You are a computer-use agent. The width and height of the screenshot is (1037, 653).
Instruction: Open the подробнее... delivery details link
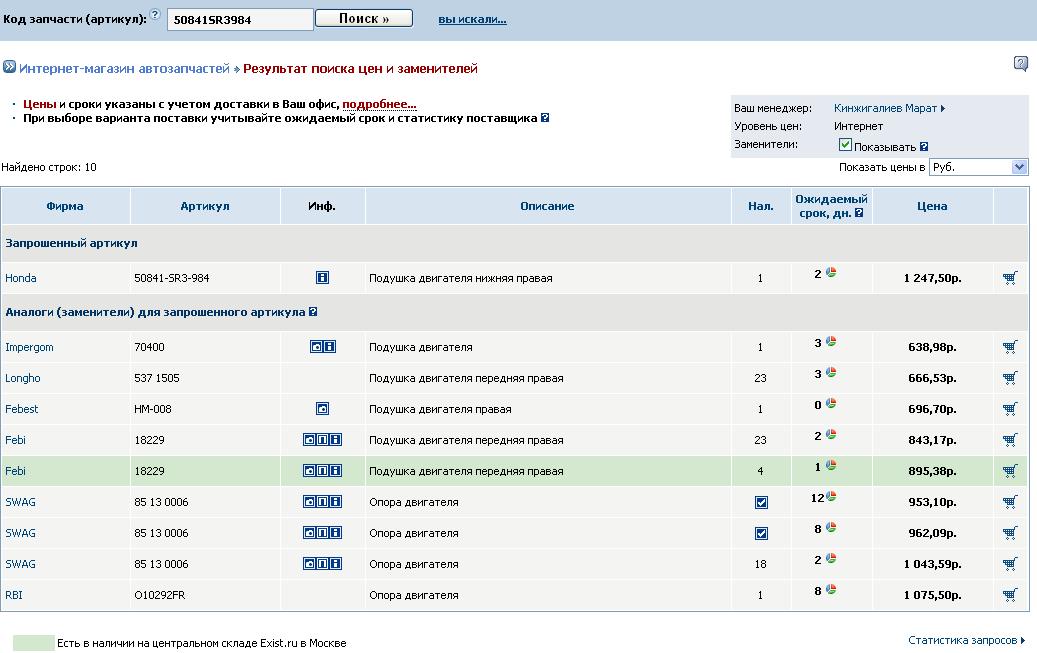(x=379, y=104)
